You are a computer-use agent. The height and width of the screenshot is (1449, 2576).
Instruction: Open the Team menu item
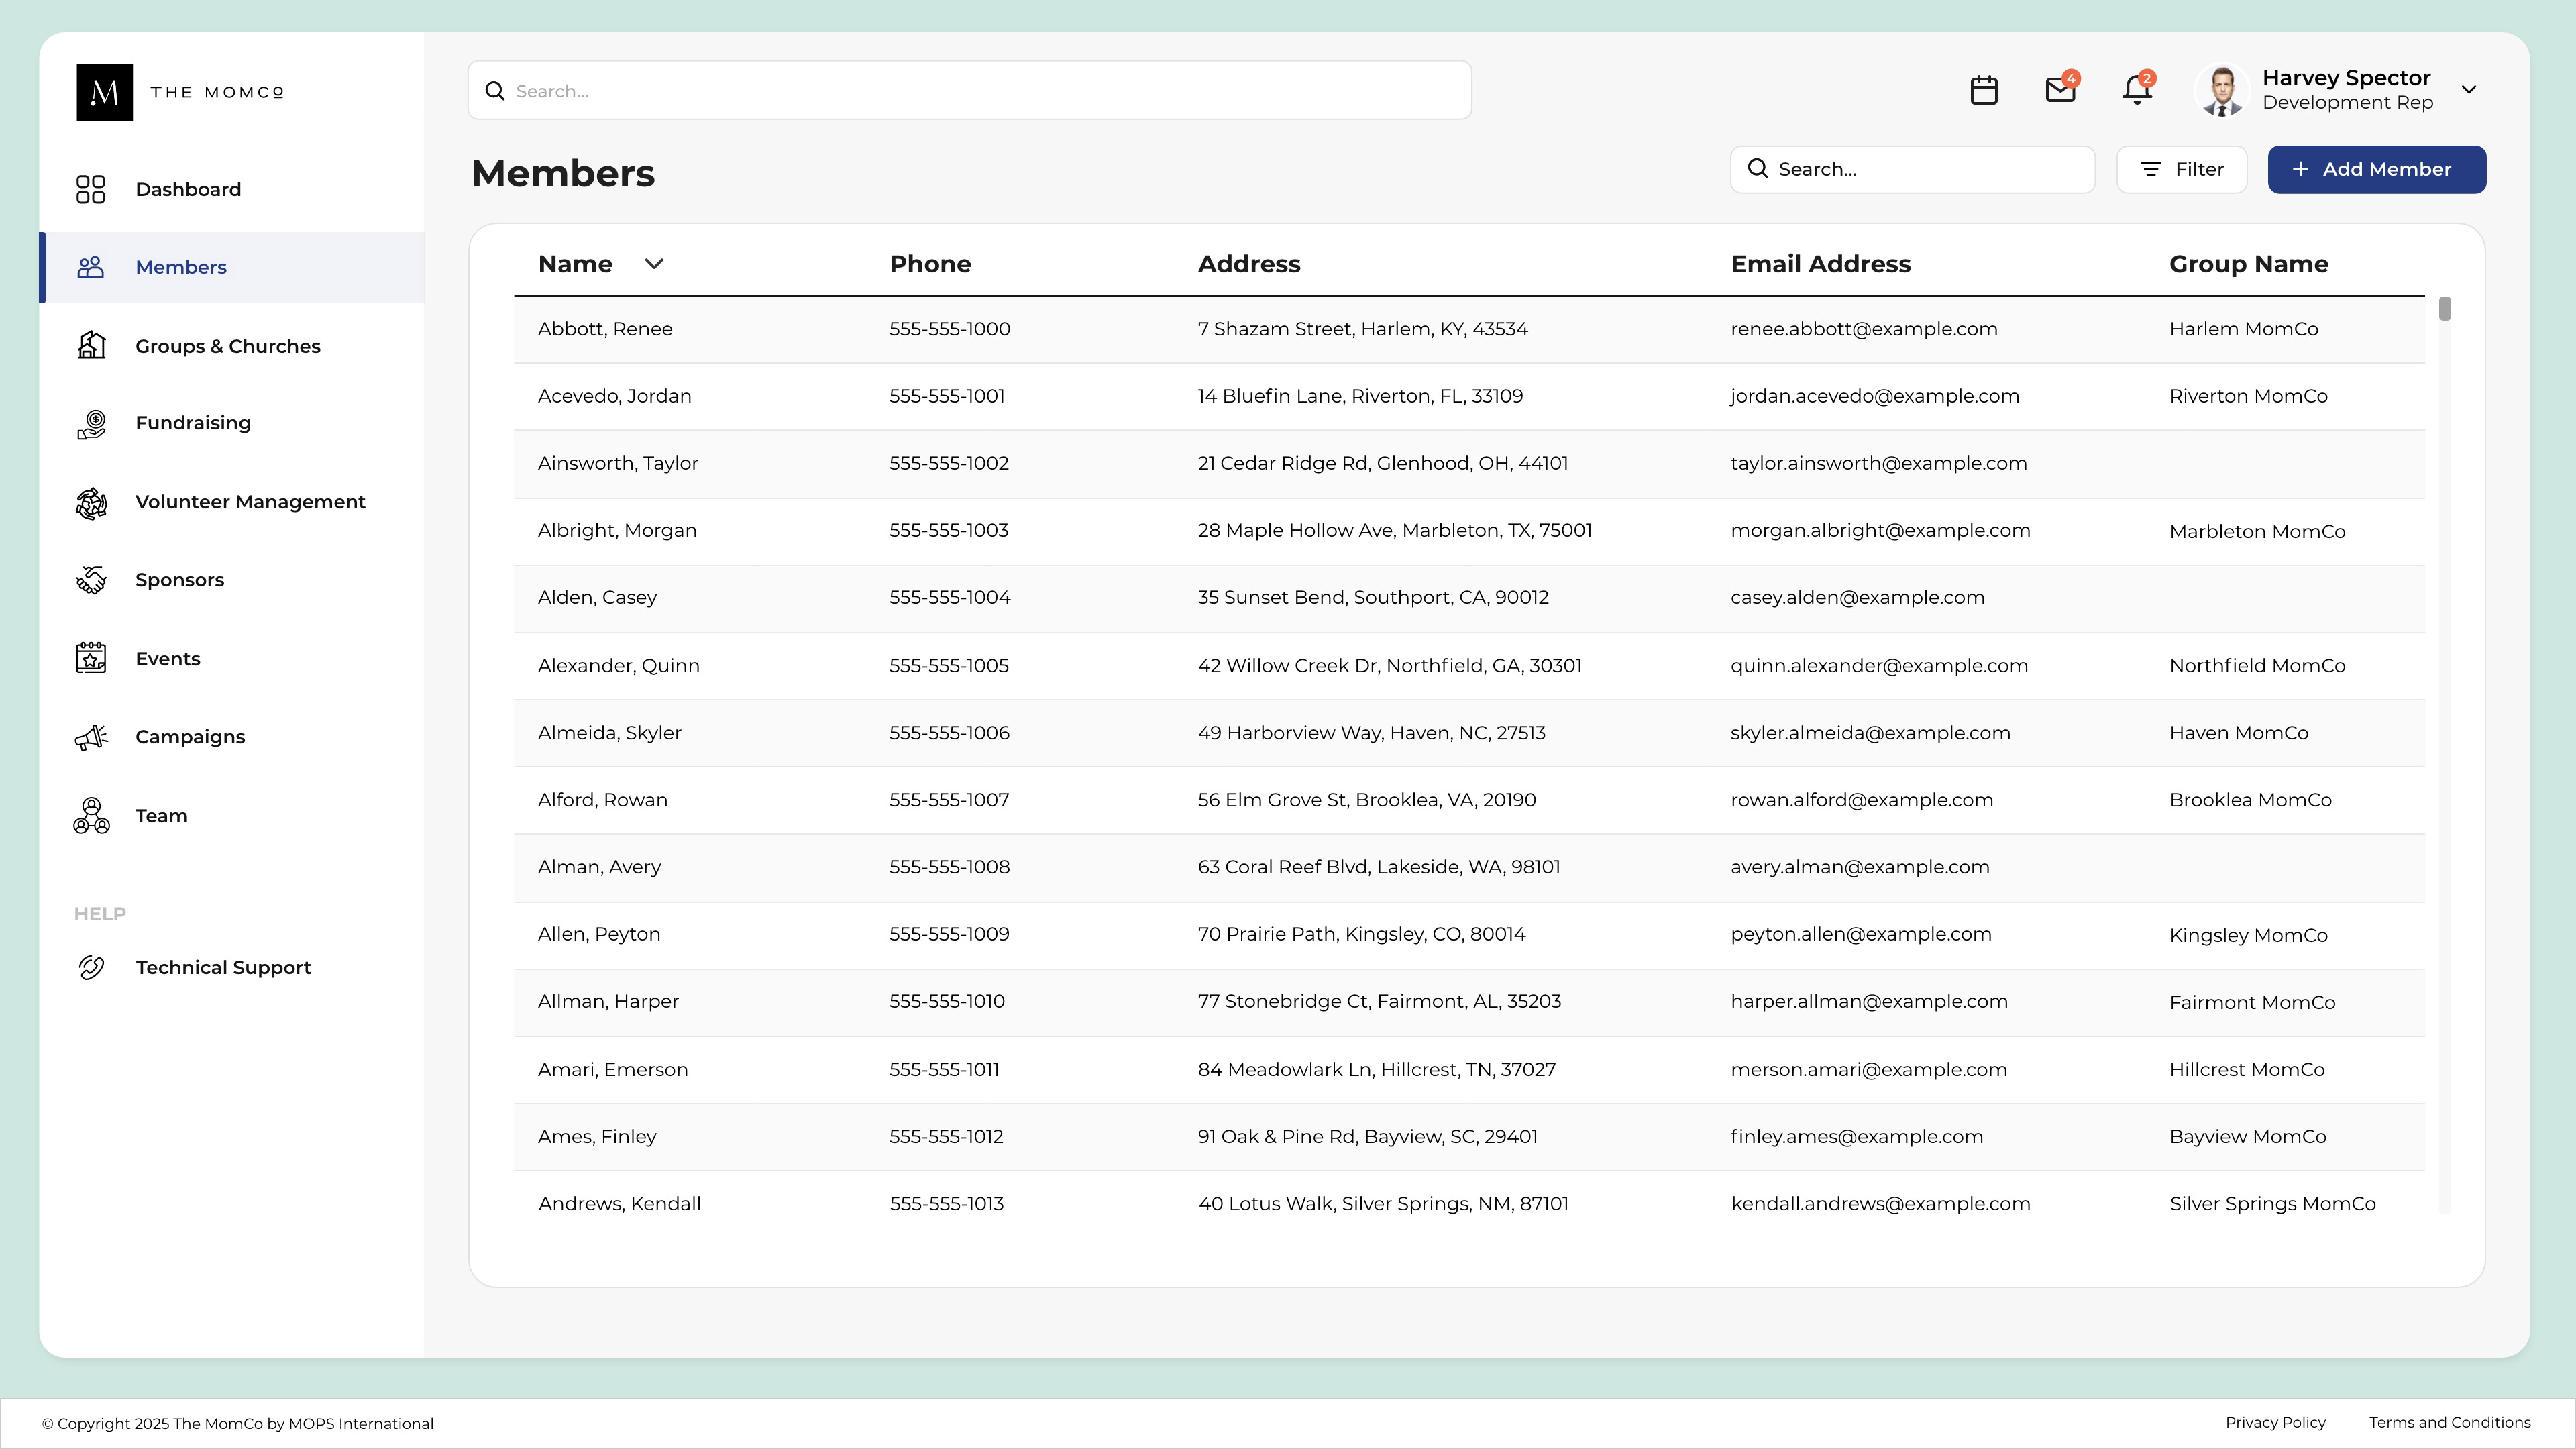pyautogui.click(x=161, y=816)
